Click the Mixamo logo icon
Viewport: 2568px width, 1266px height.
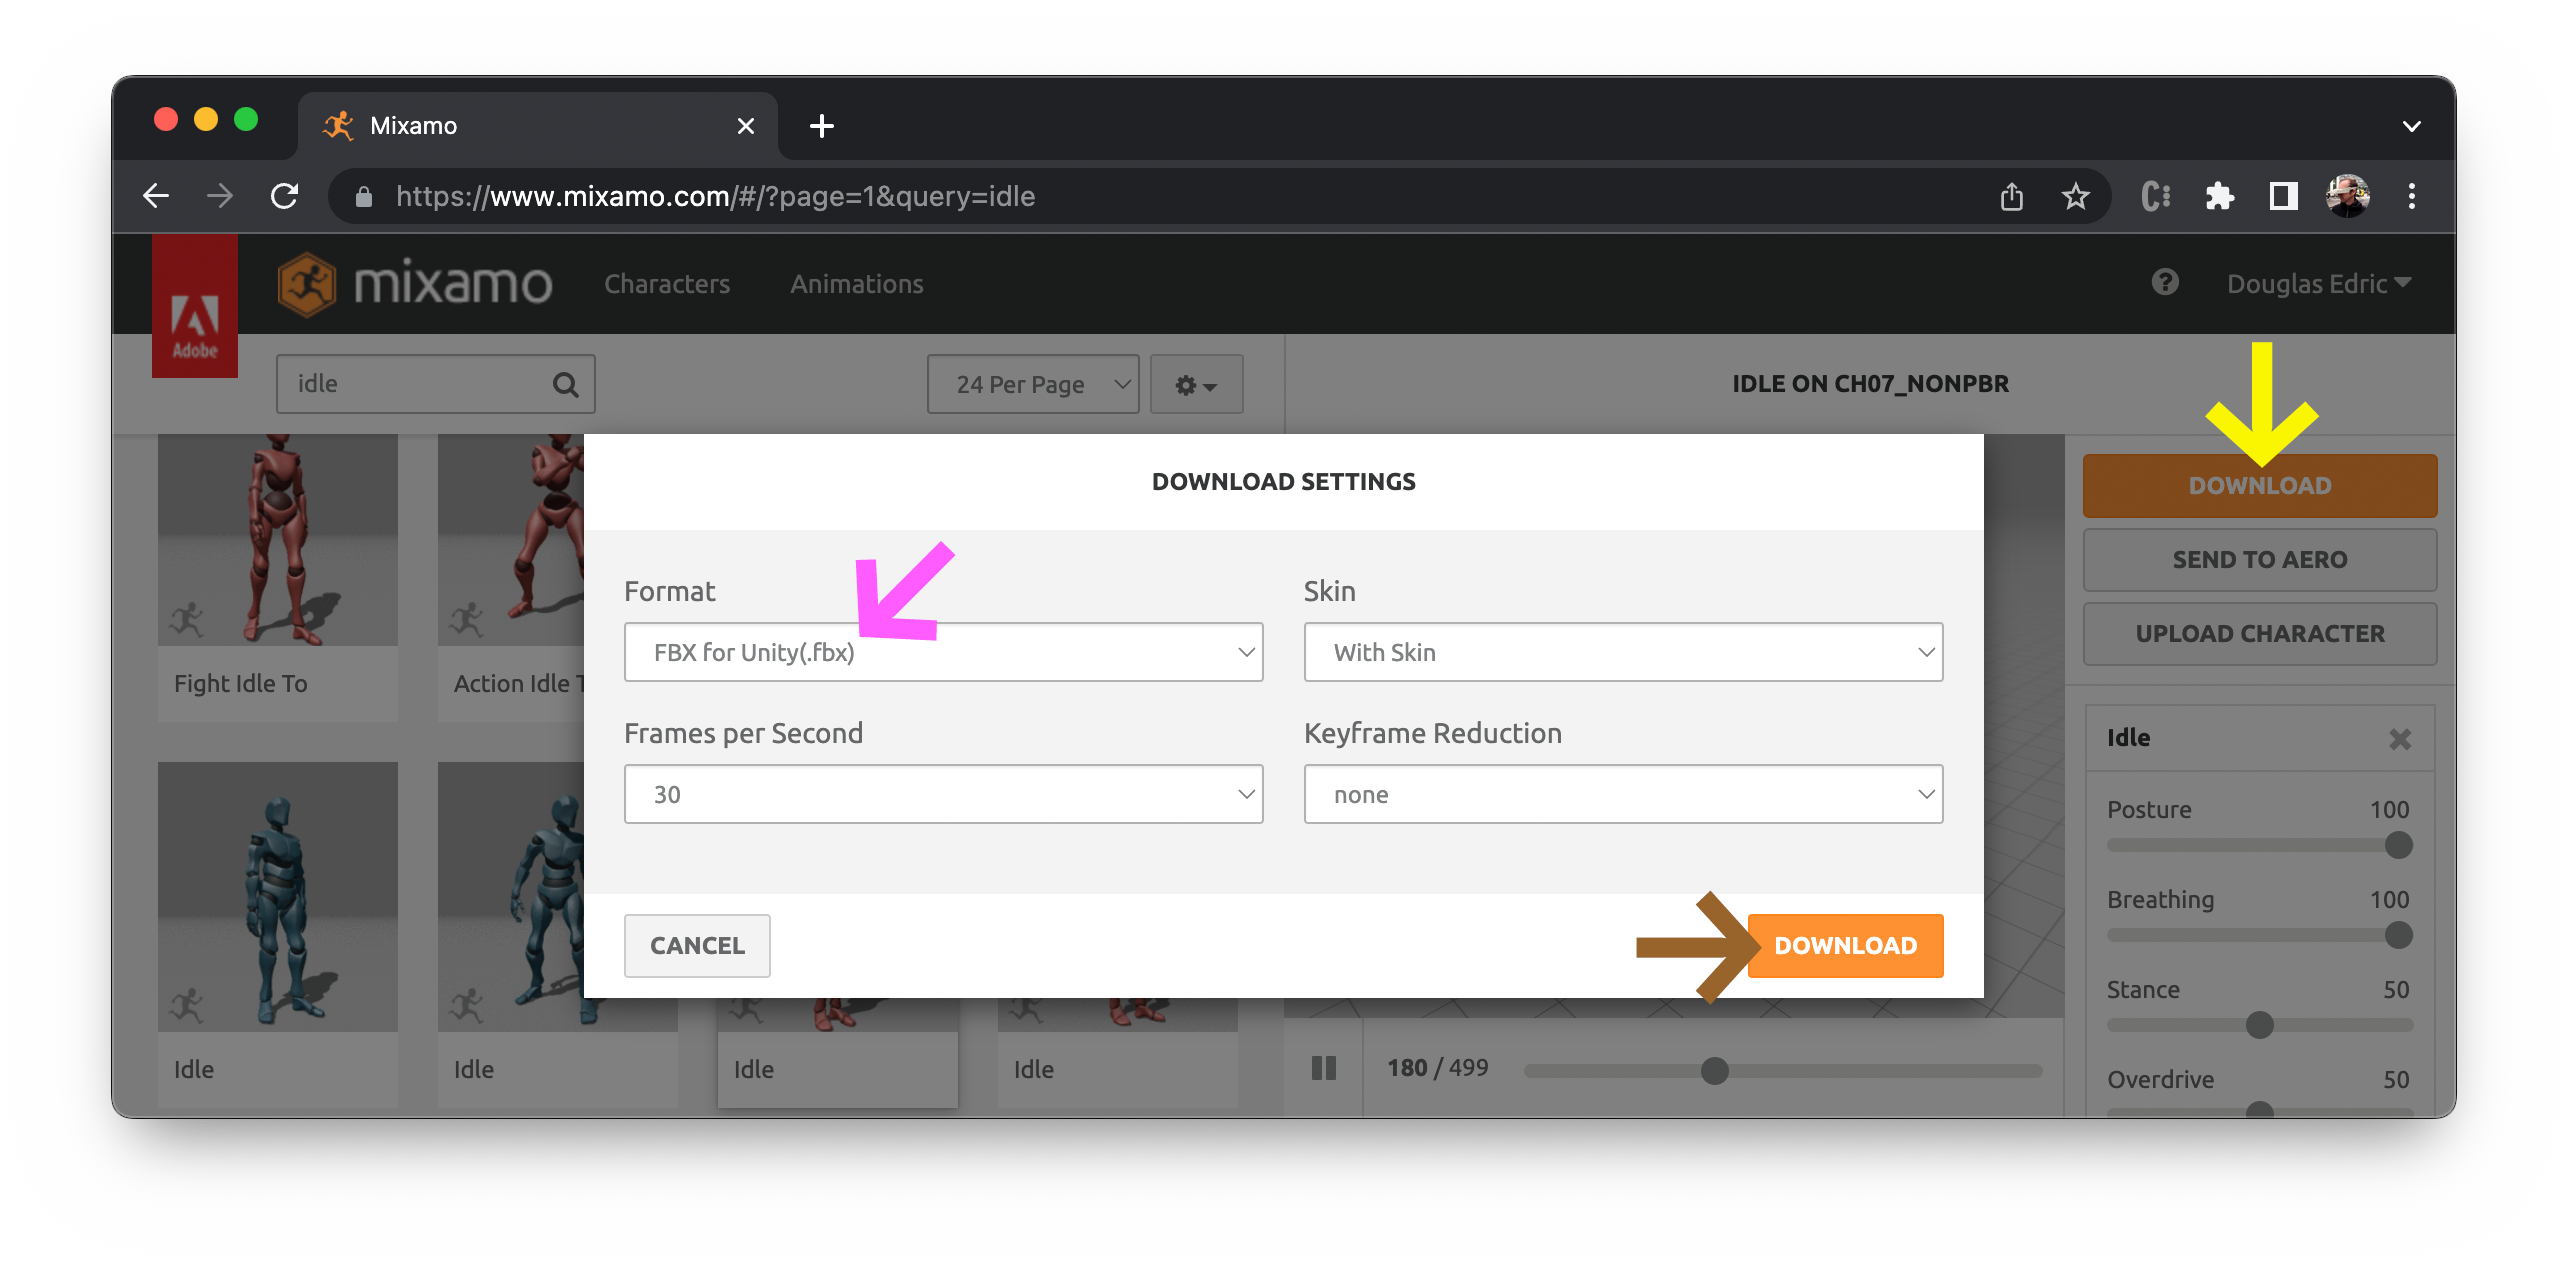pyautogui.click(x=307, y=284)
